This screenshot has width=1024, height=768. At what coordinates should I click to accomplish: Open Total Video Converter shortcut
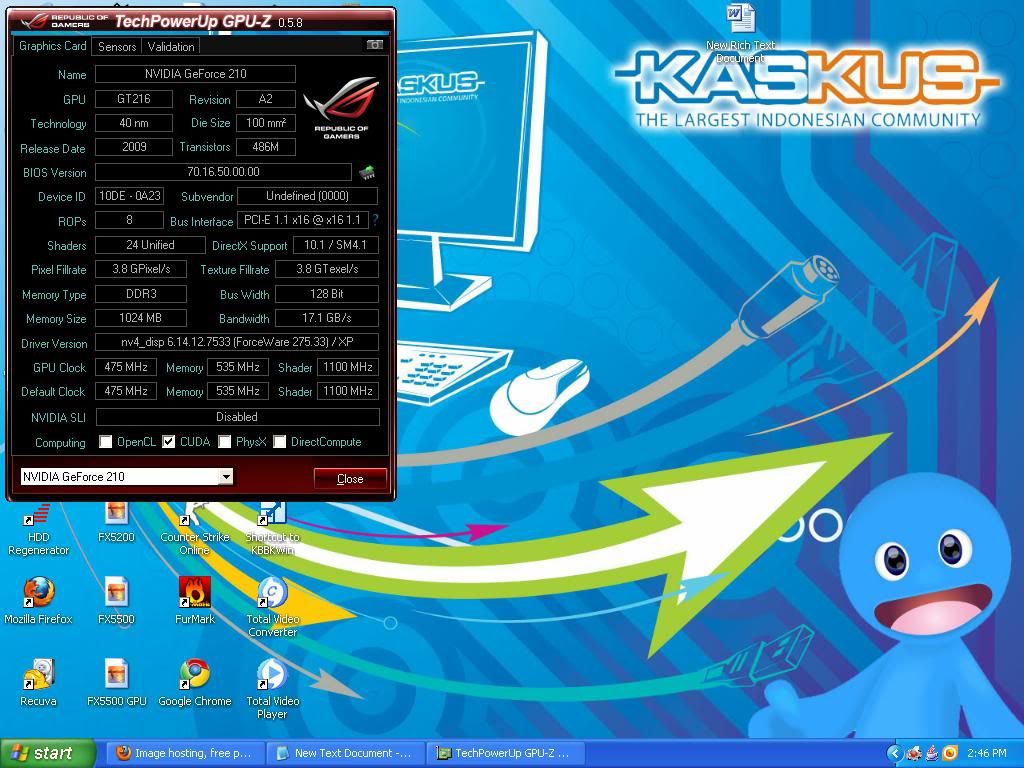click(x=272, y=607)
